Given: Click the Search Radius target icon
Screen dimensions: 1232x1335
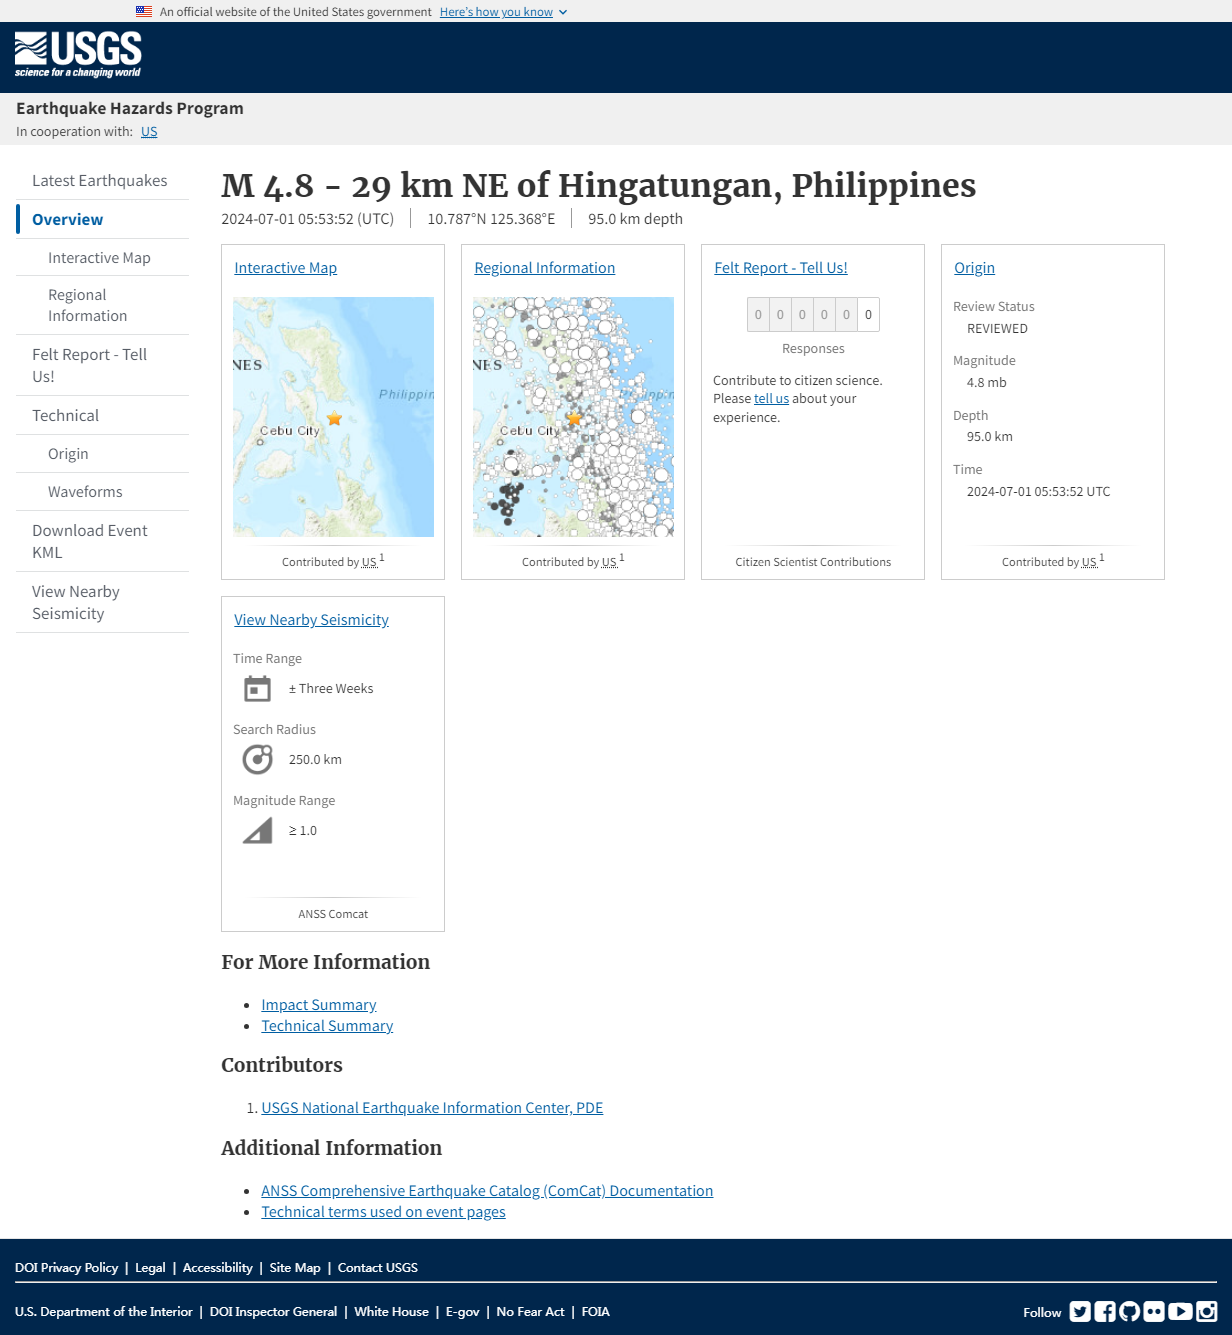Looking at the screenshot, I should tap(258, 760).
